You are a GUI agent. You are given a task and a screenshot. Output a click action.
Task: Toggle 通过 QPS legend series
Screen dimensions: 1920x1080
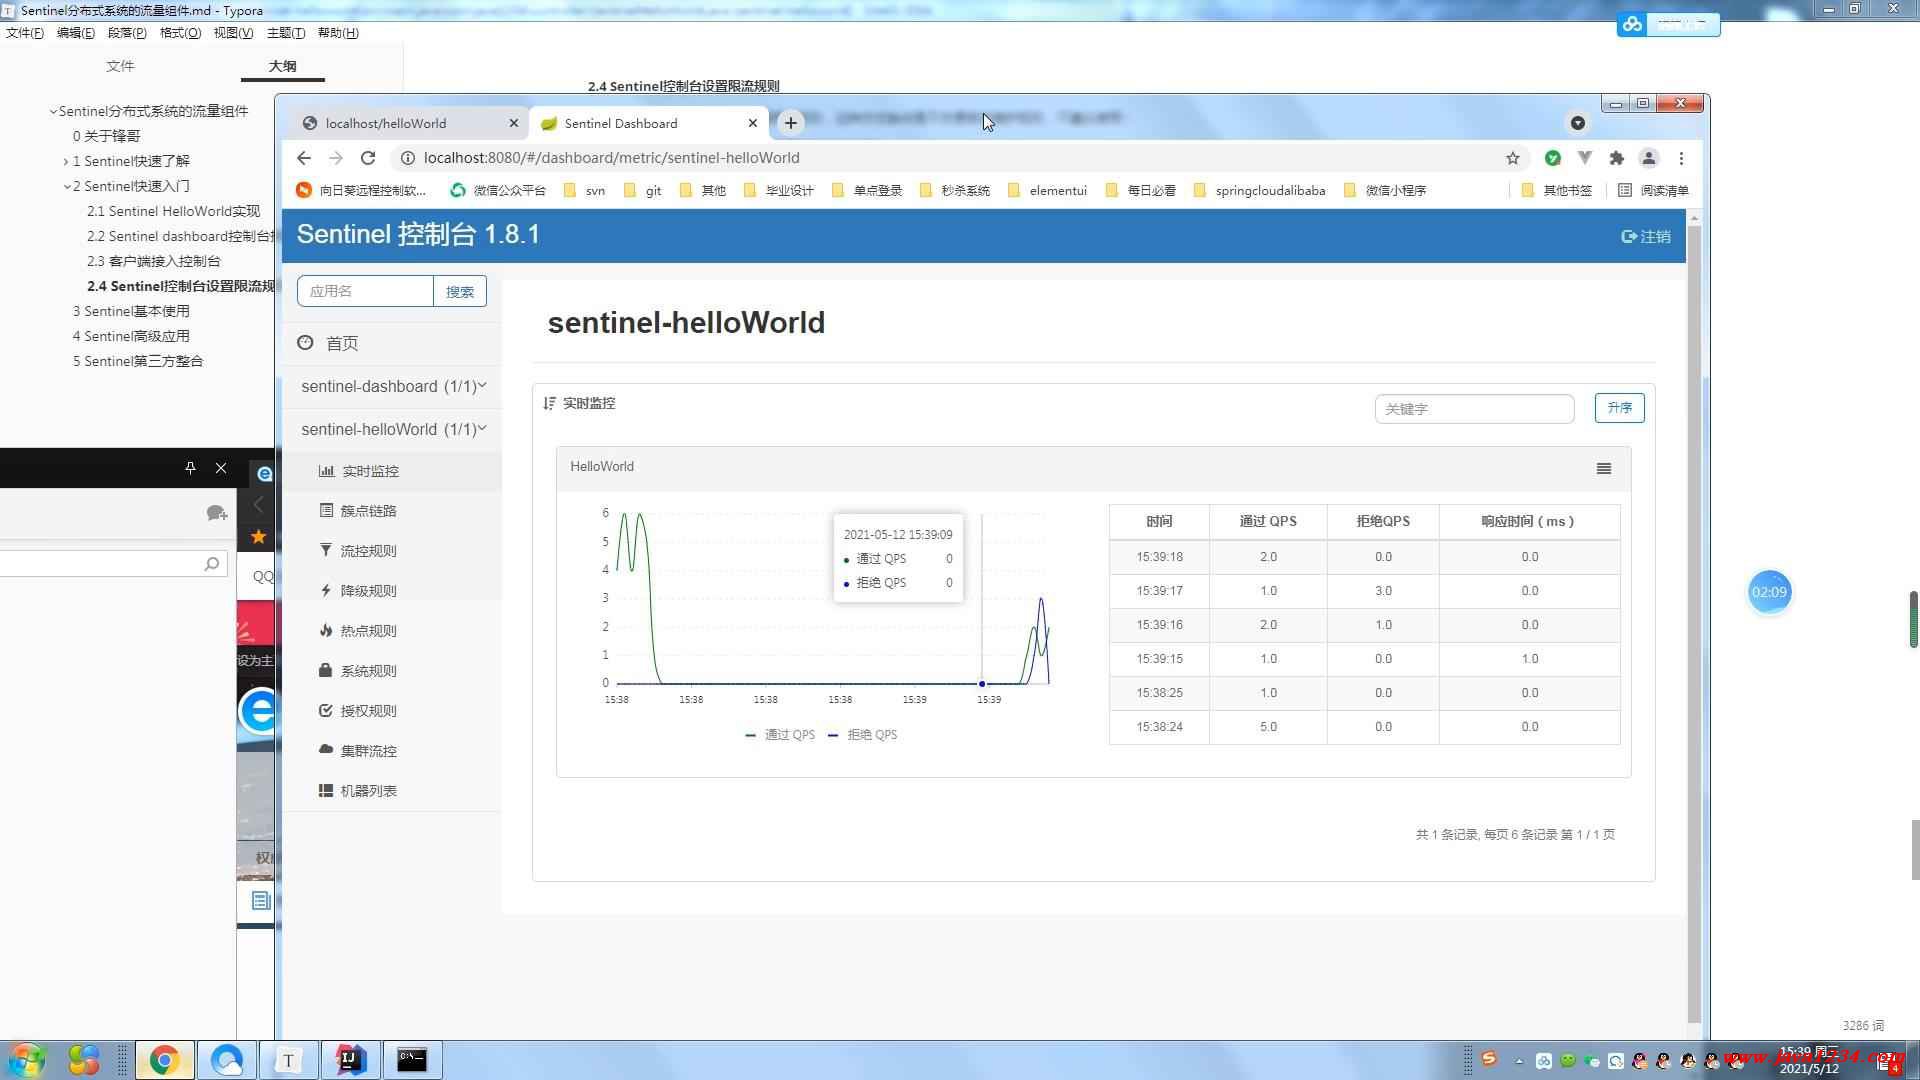pyautogui.click(x=780, y=735)
